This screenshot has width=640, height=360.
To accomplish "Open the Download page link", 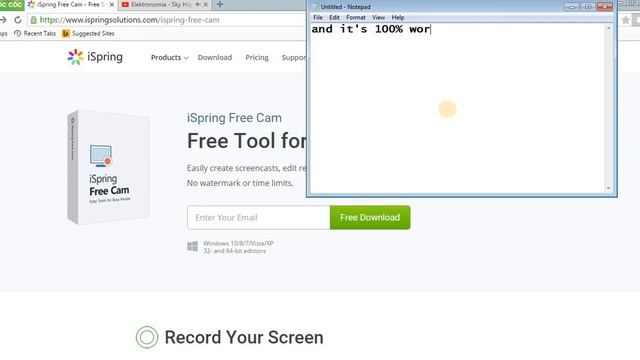I will point(215,58).
